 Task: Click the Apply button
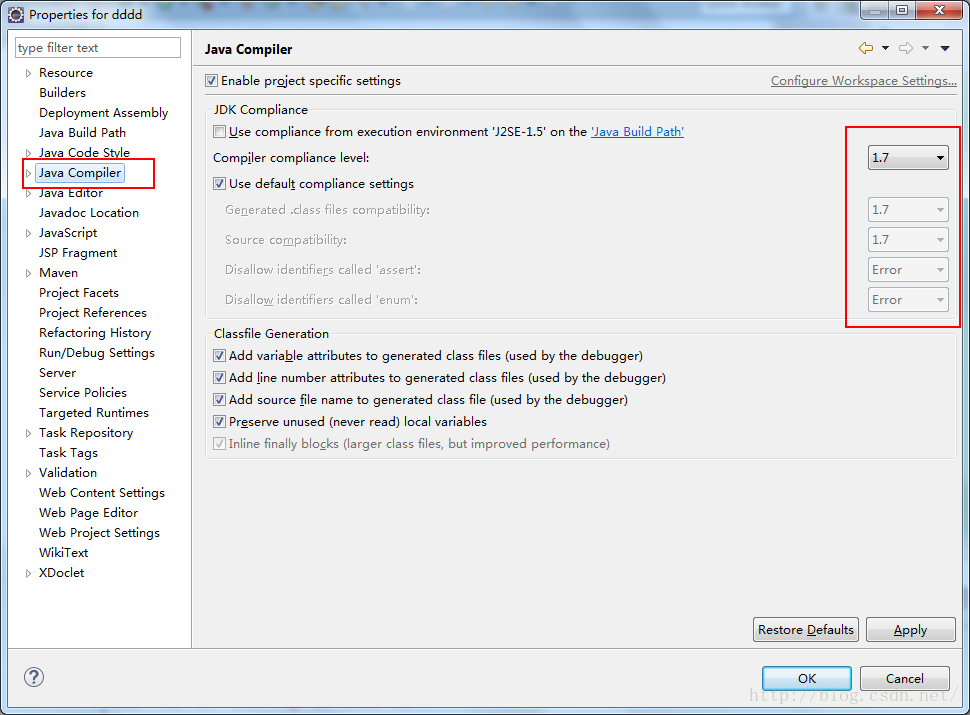911,630
